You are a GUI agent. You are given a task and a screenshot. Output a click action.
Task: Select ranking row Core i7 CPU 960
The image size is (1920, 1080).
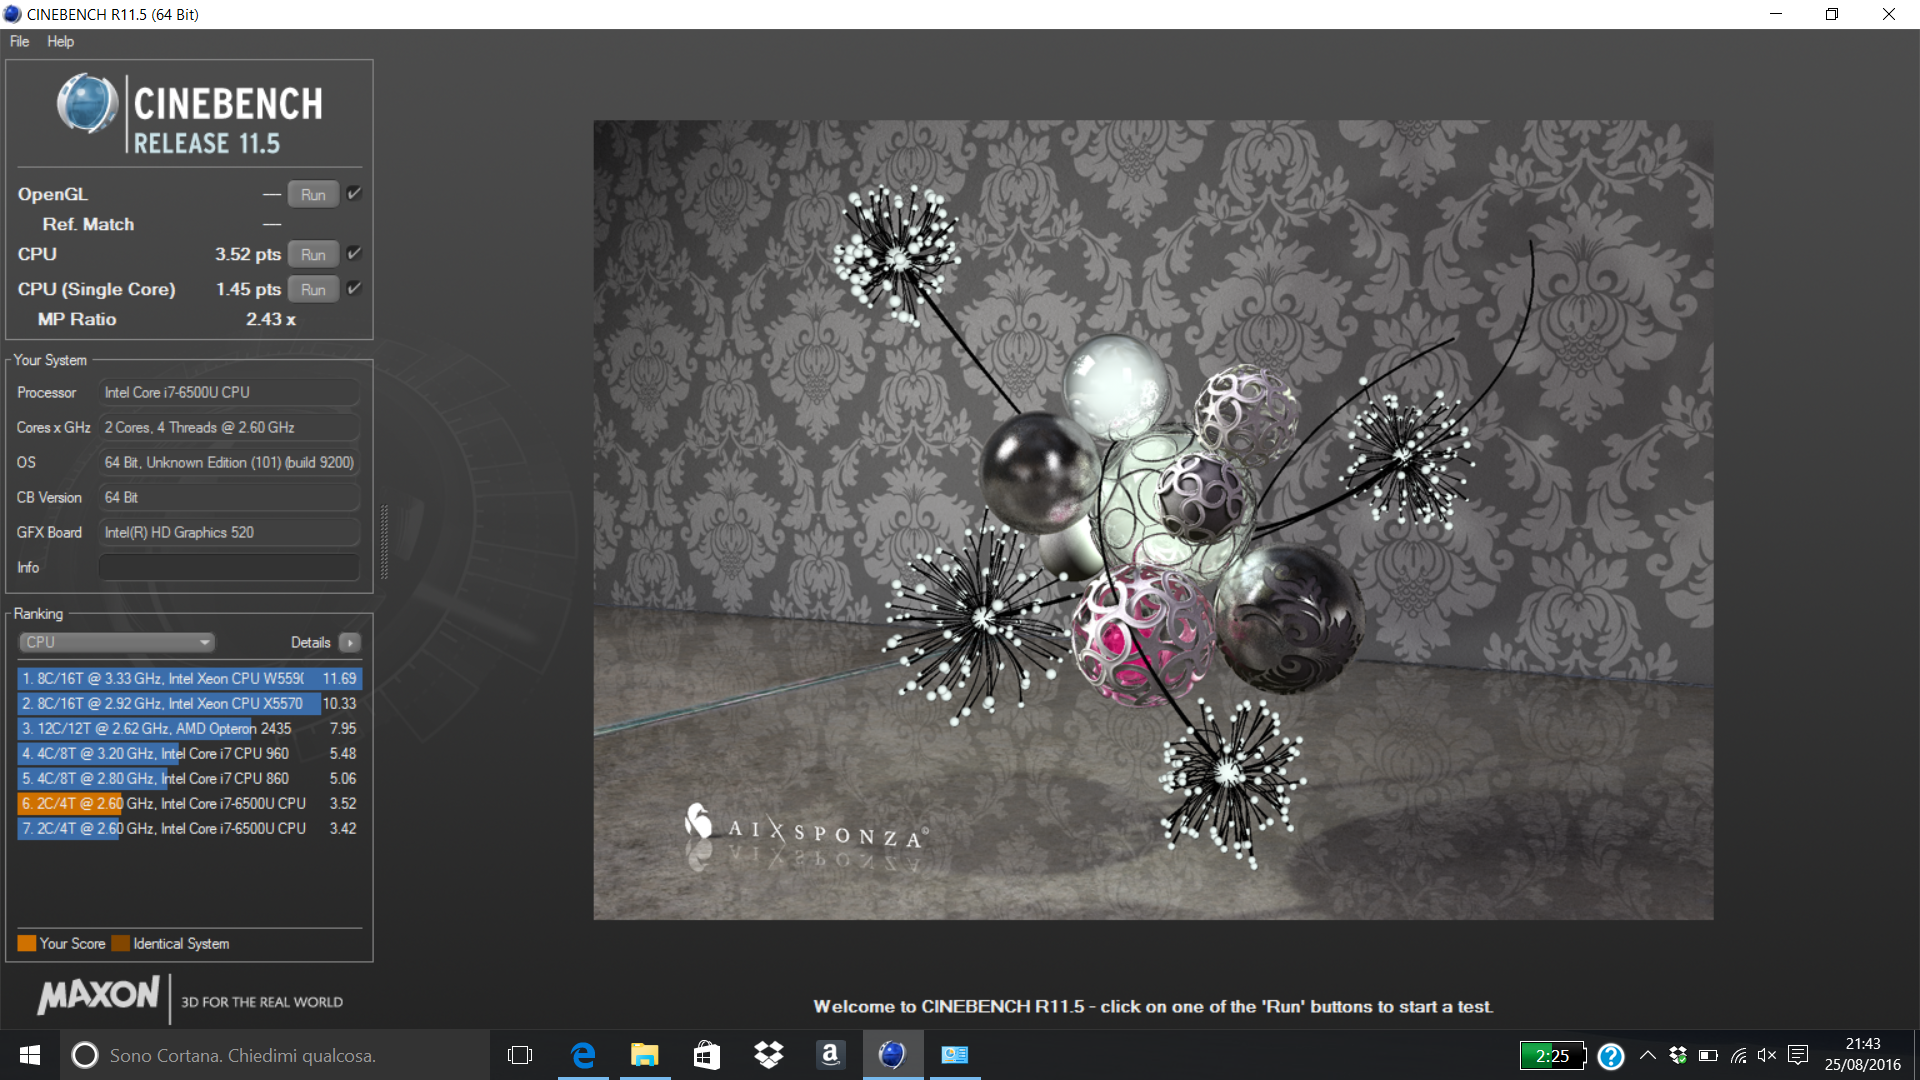tap(189, 753)
